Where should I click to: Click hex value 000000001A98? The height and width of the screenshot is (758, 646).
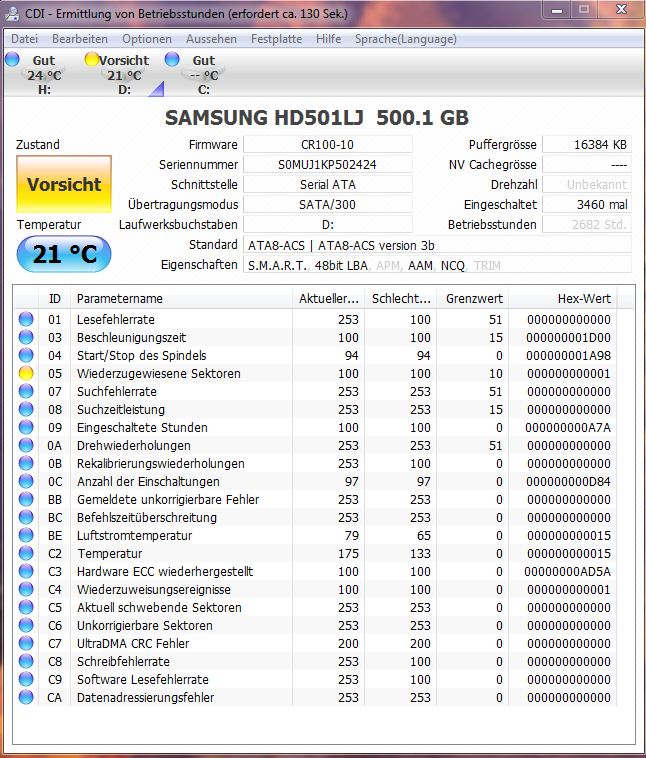569,355
